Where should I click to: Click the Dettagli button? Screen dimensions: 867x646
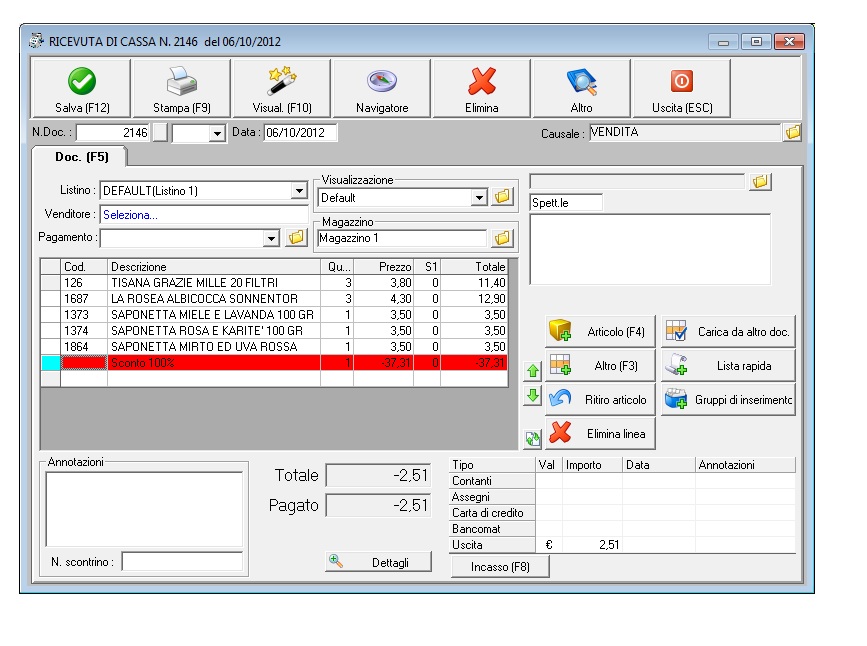pyautogui.click(x=378, y=562)
